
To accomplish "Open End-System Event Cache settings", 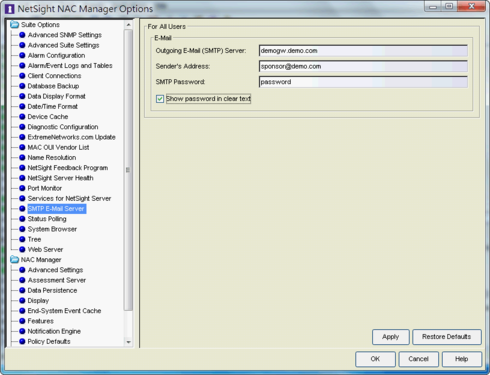I will (x=64, y=311).
